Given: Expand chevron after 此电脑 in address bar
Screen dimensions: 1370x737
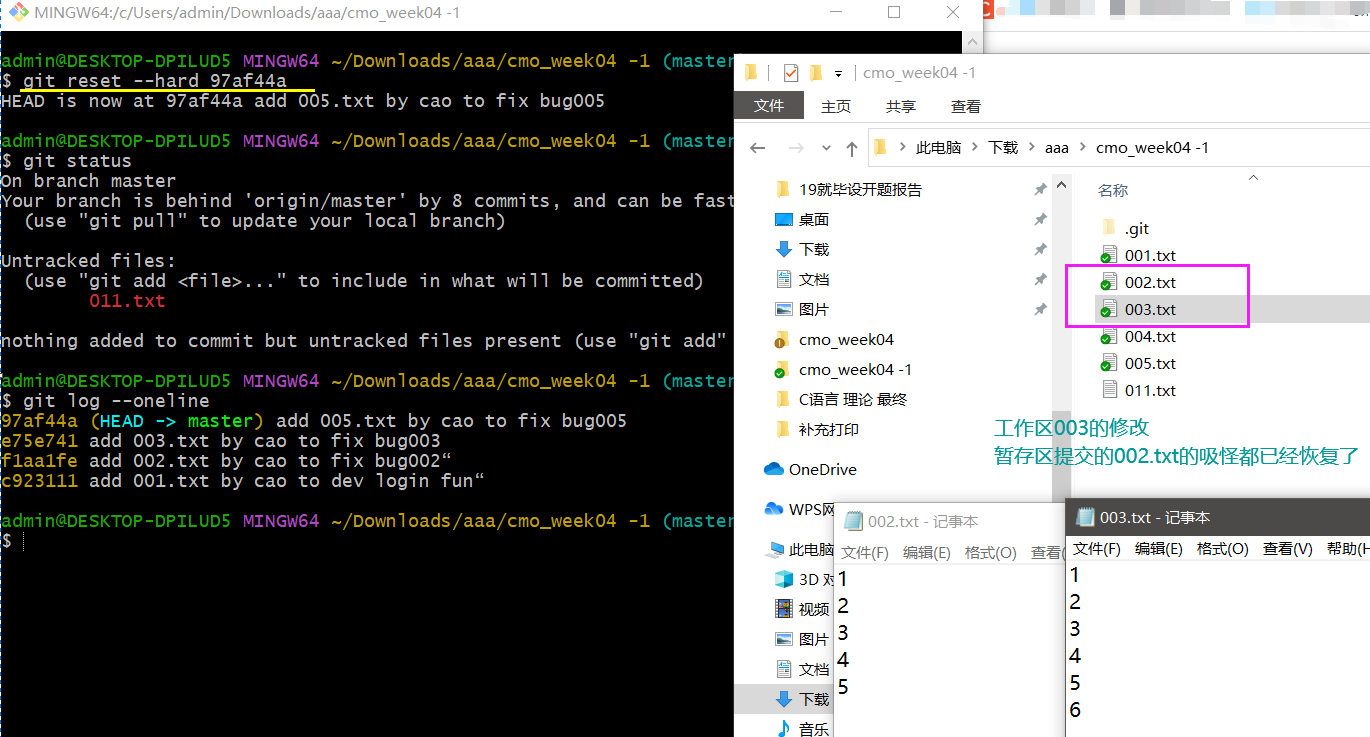Looking at the screenshot, I should tap(975, 148).
